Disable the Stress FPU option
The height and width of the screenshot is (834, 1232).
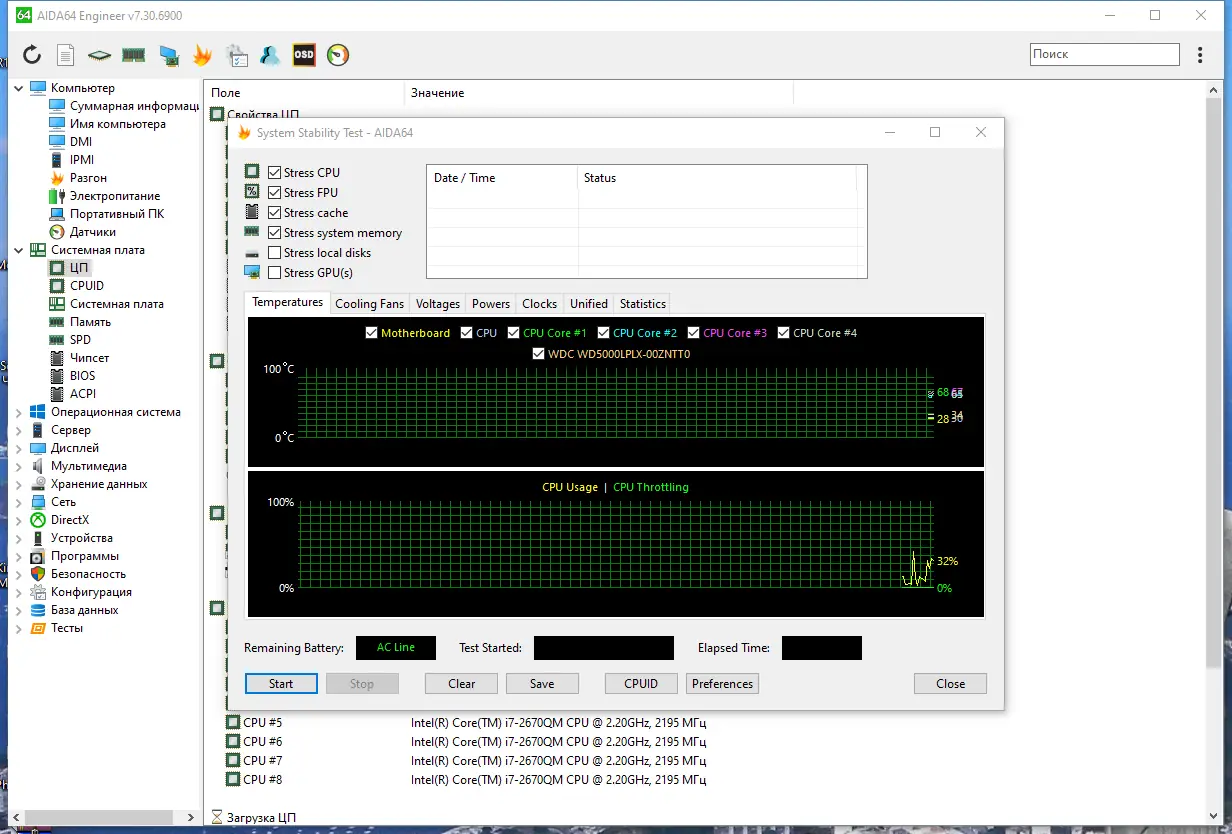point(276,192)
